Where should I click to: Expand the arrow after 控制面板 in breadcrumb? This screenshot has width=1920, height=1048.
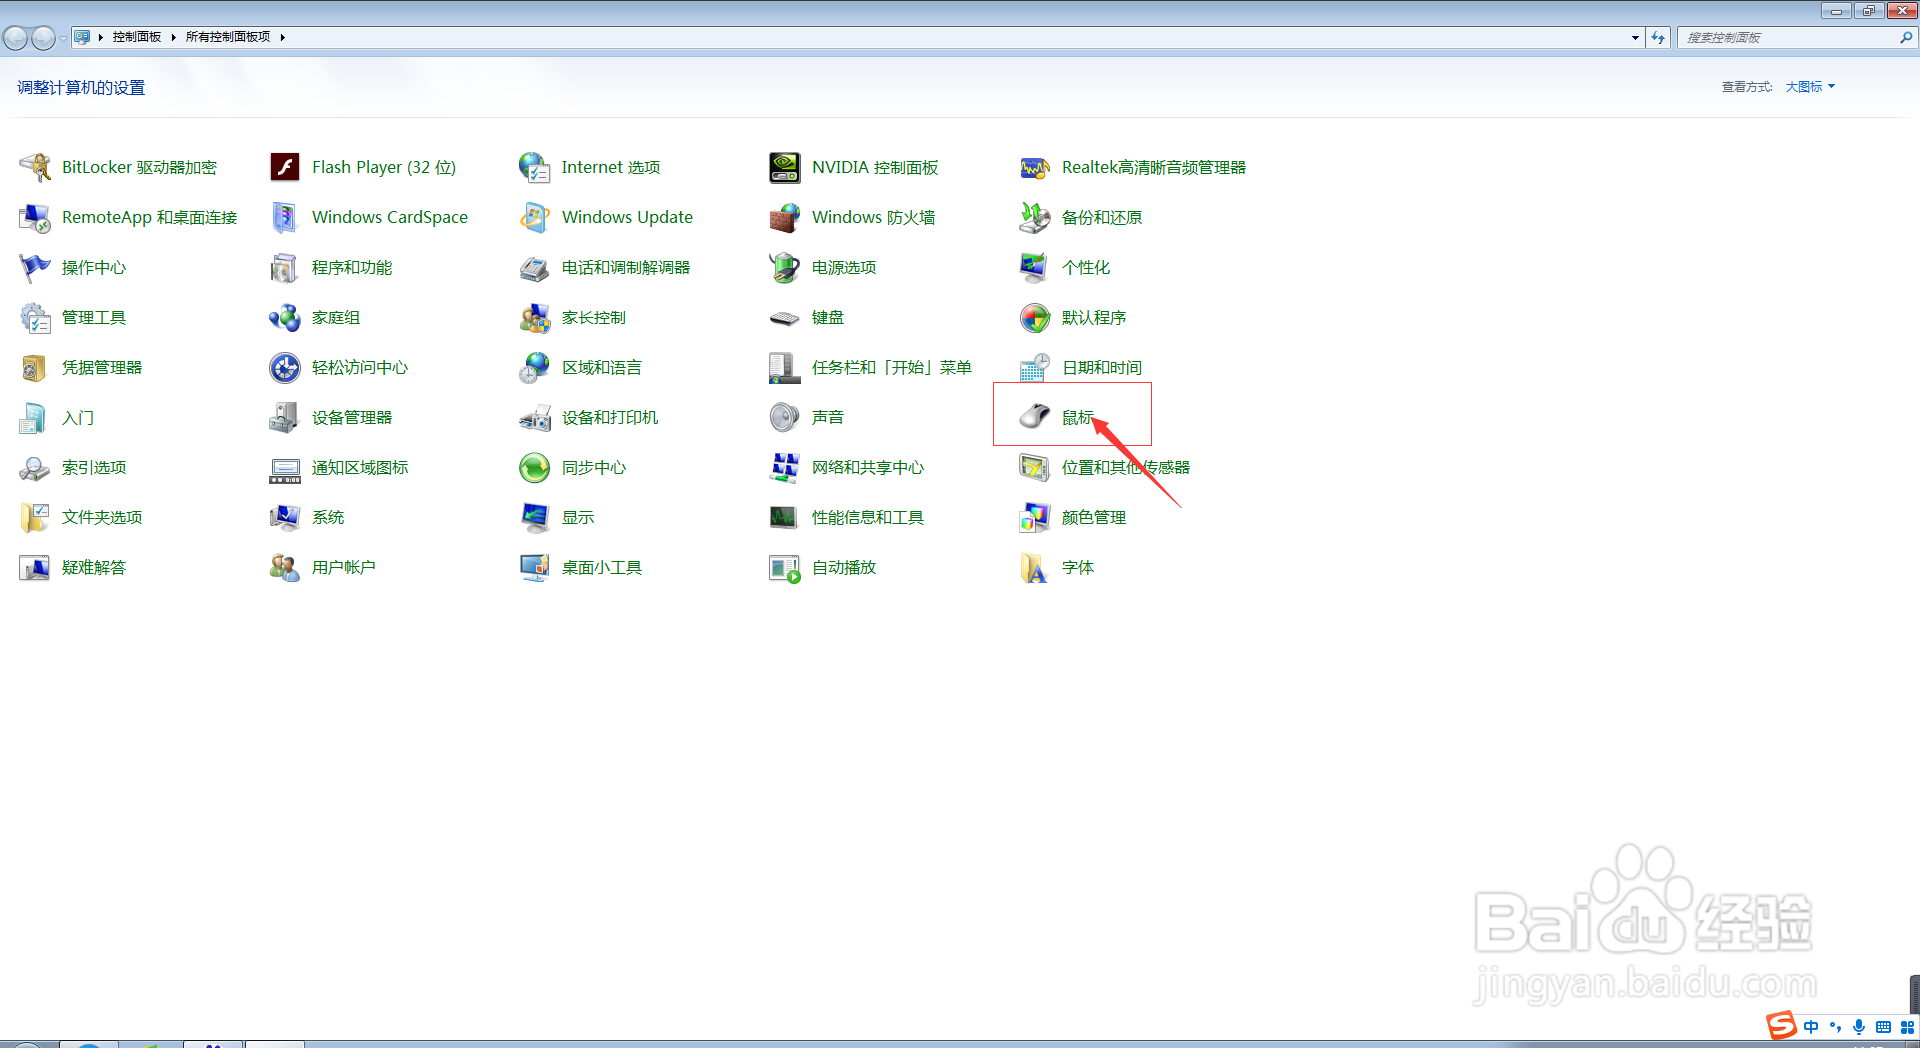click(173, 37)
